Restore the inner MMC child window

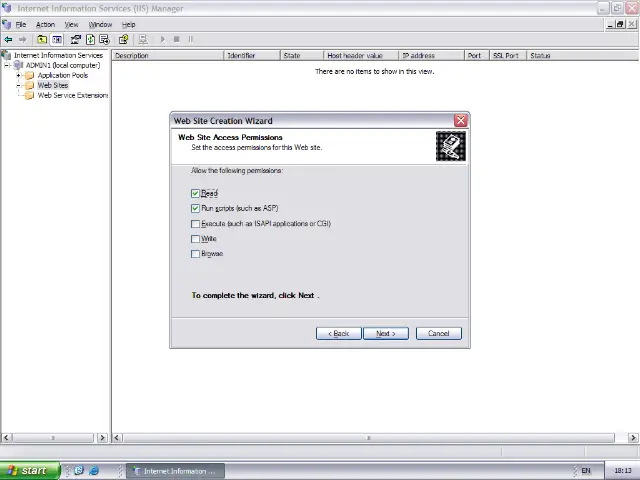coord(620,24)
